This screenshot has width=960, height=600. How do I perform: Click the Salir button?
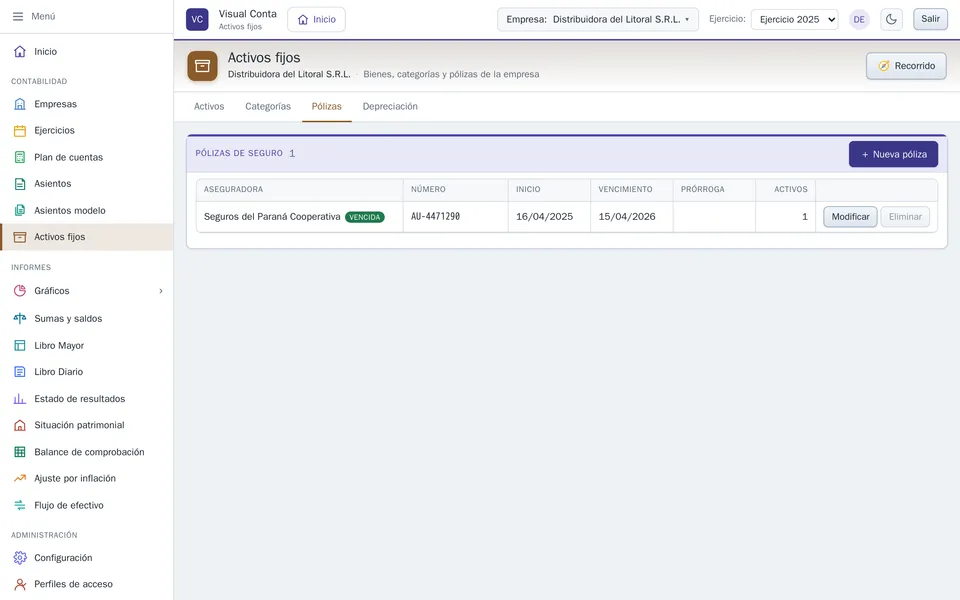pyautogui.click(x=930, y=19)
